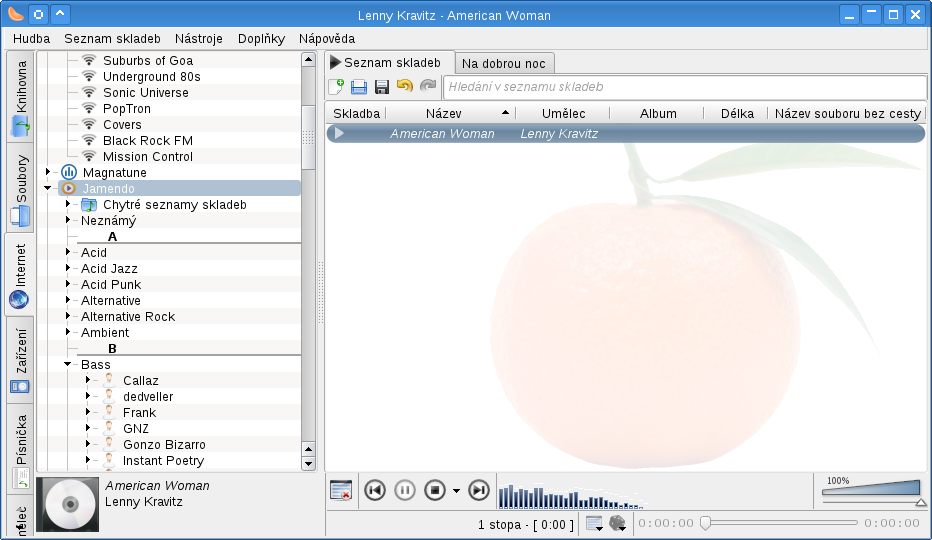Image resolution: width=932 pixels, height=540 pixels.
Task: Click the greyed redo arrow icon
Action: coord(428,86)
